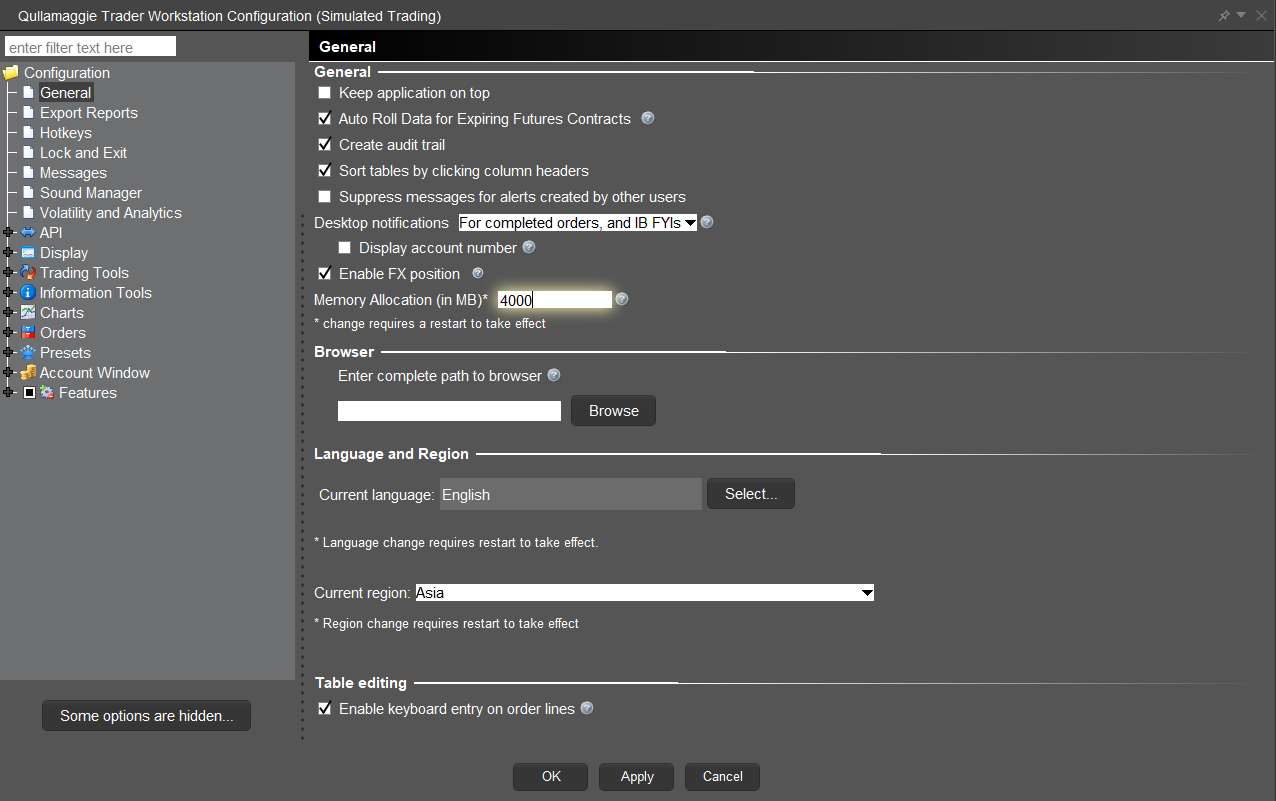Open the Desktop notifications dropdown
This screenshot has width=1276, height=801.
577,223
